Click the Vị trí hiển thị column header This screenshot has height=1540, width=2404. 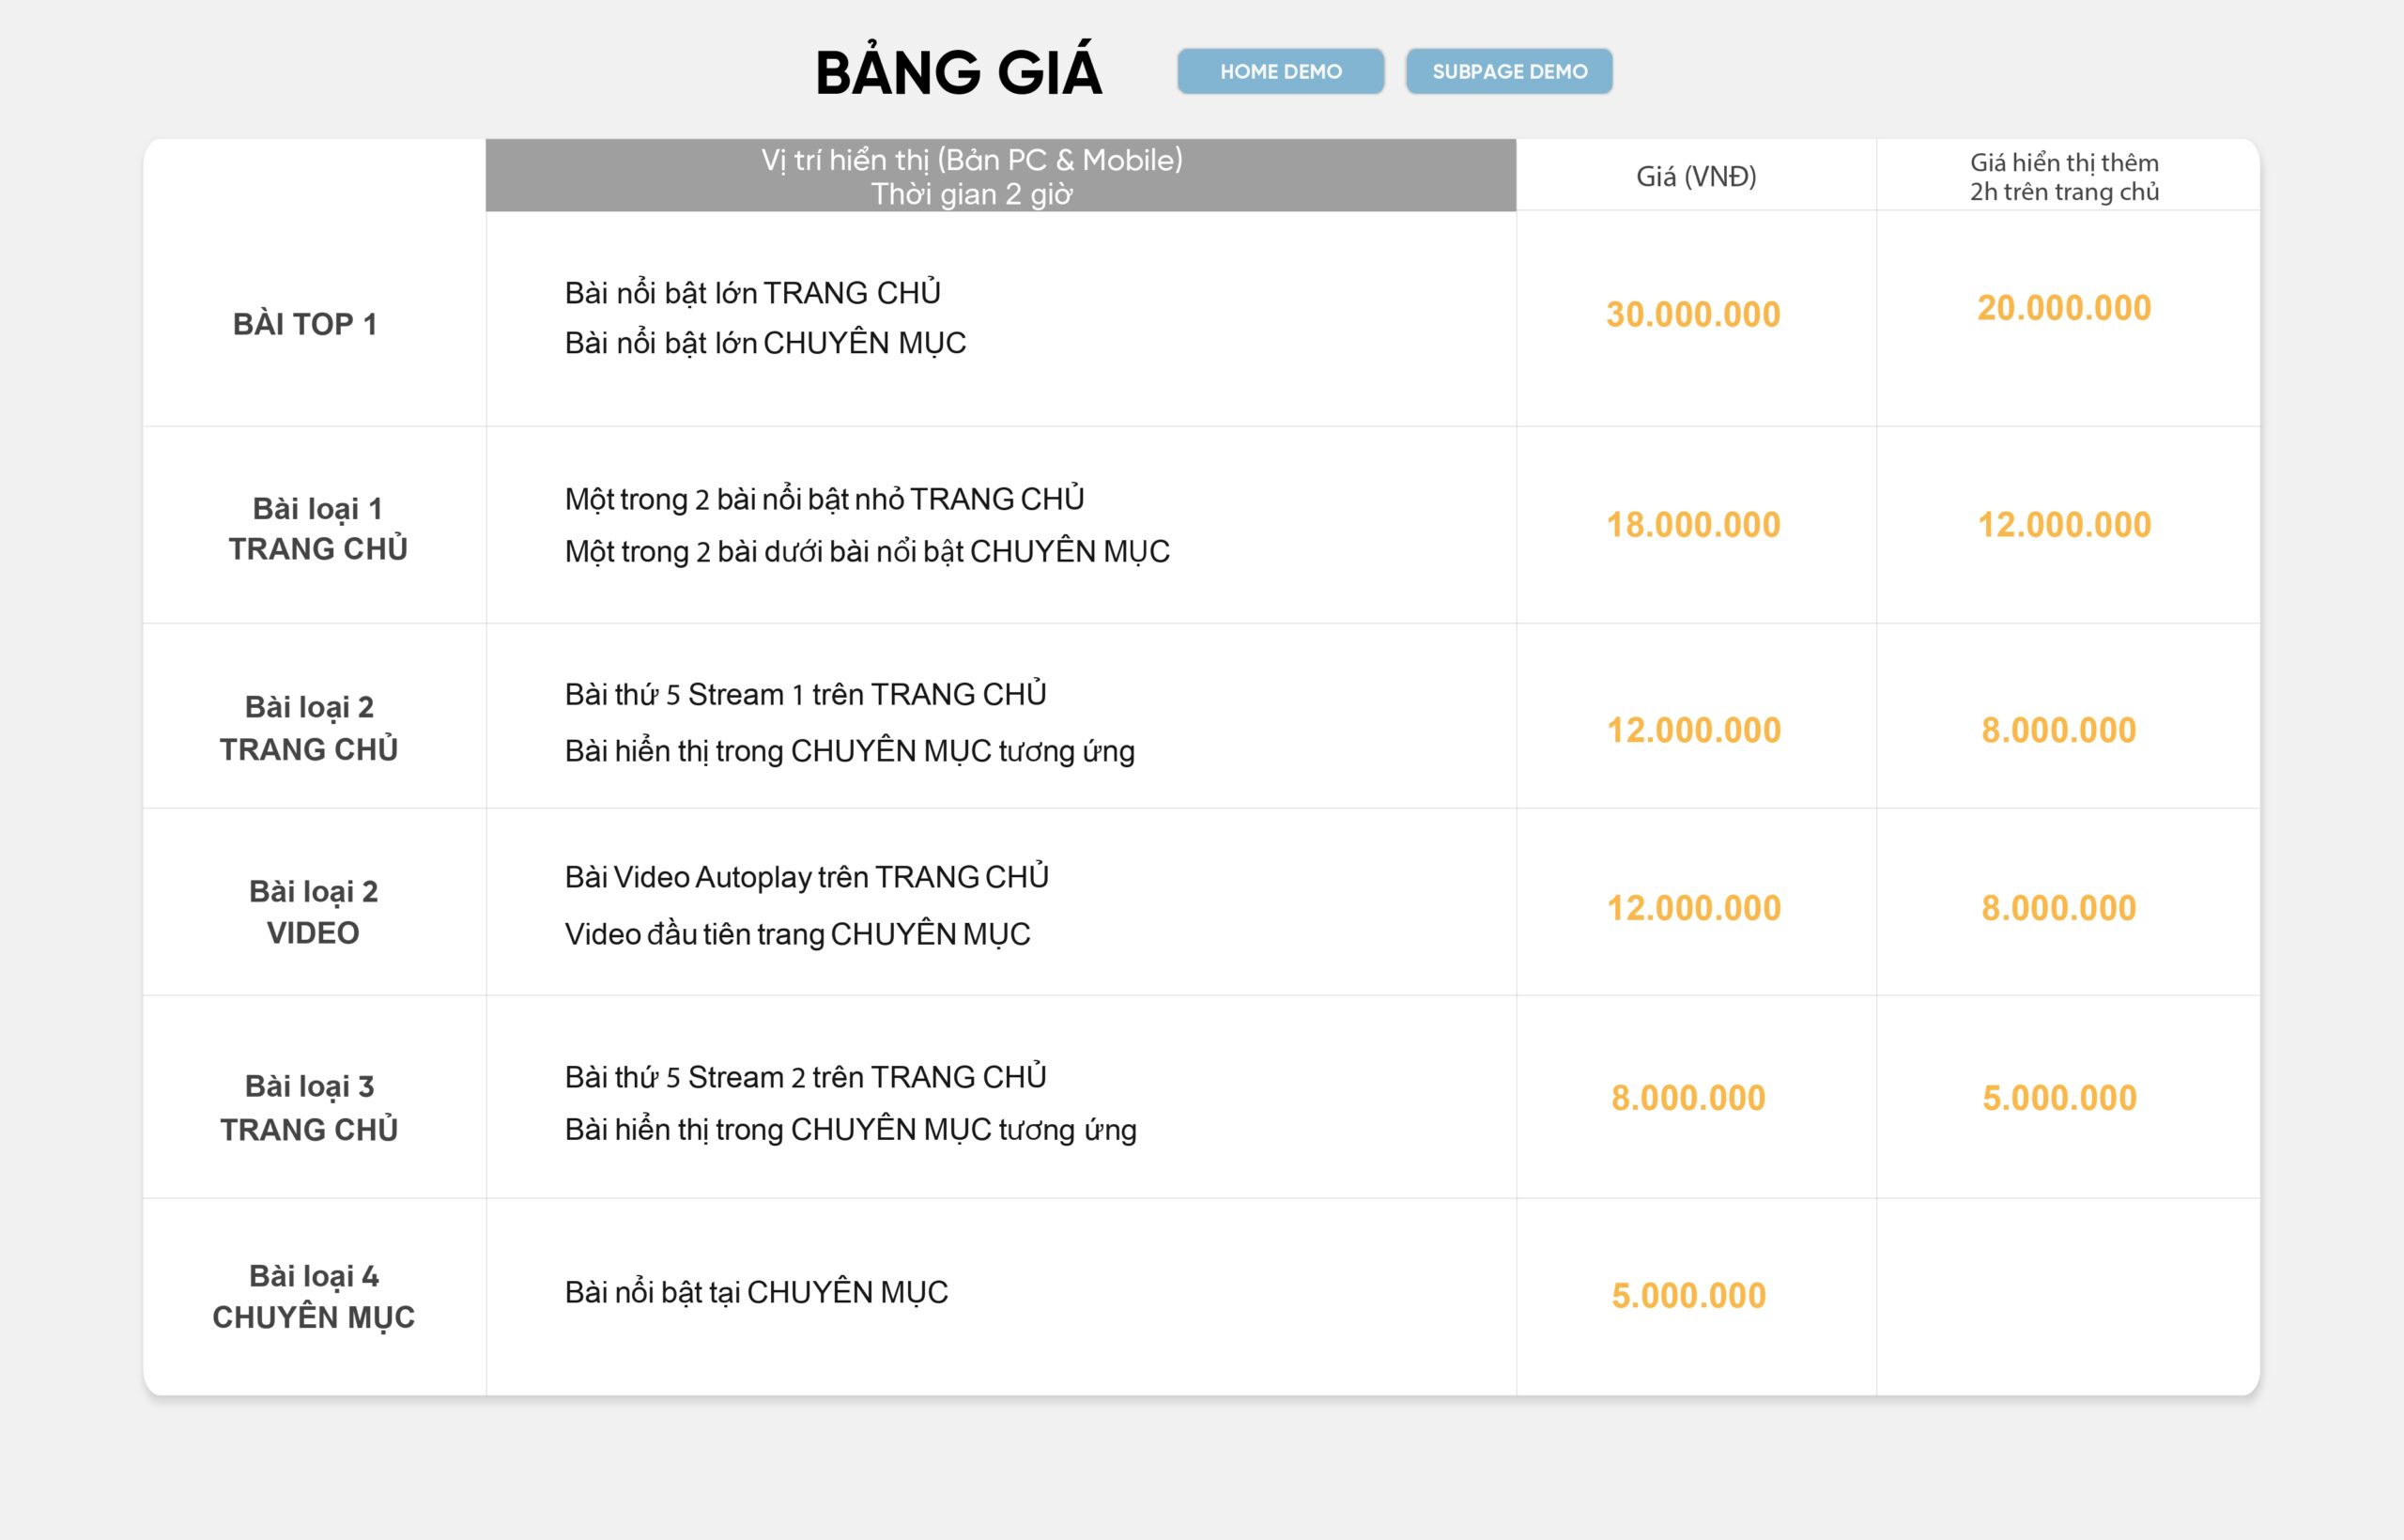[x=971, y=176]
